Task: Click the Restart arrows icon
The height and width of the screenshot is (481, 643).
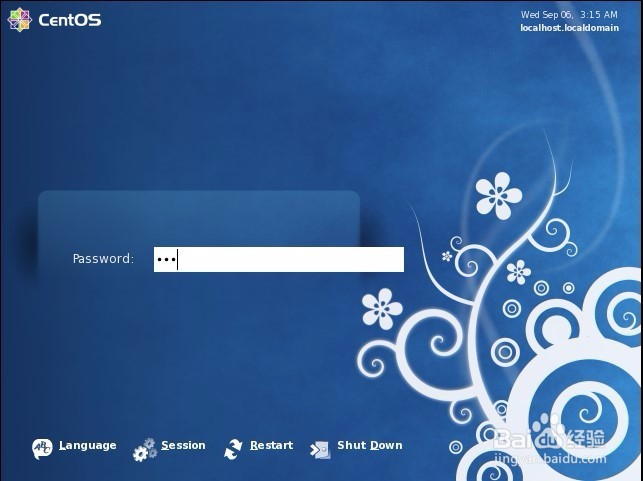Action: 233,449
